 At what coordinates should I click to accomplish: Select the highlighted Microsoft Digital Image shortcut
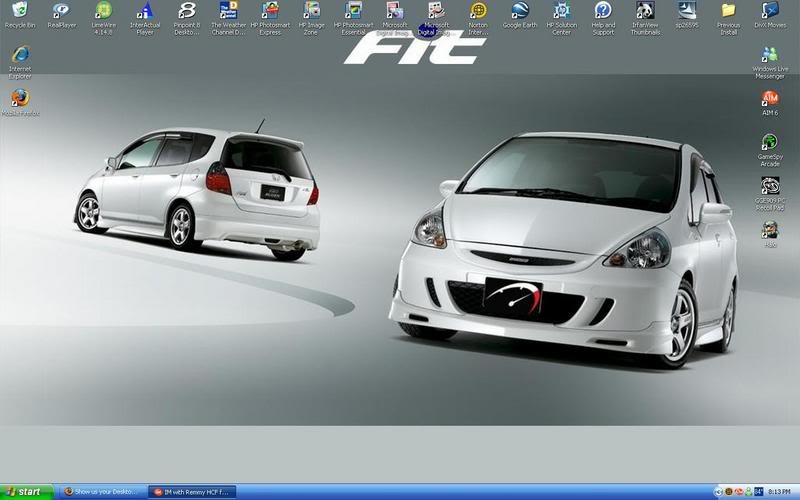click(436, 18)
